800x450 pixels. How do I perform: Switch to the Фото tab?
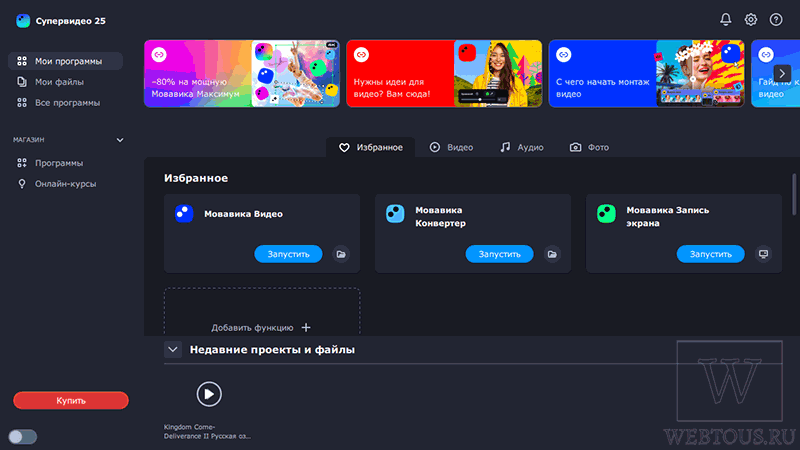(x=589, y=147)
